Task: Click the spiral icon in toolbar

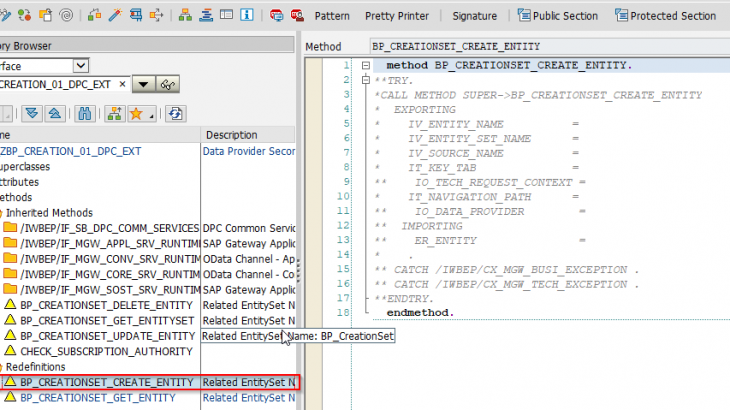Action: pos(66,16)
